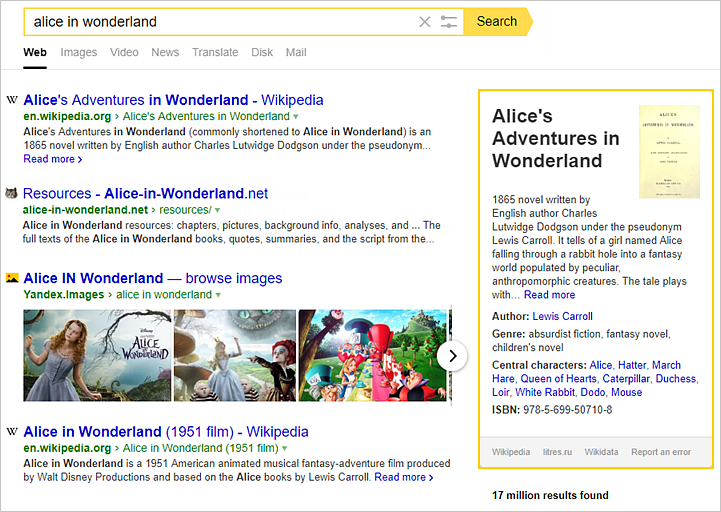
Task: Click the Dodo character link
Action: [x=593, y=392]
